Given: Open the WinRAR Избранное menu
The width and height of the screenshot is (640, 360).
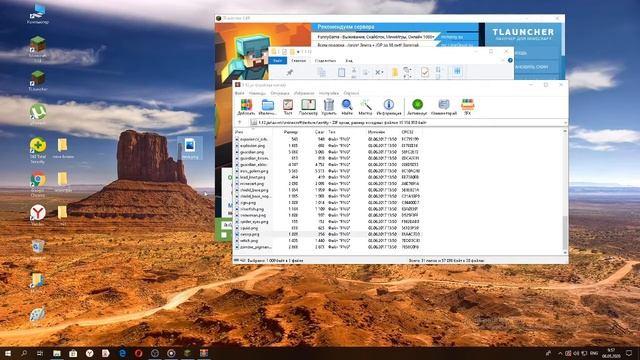Looking at the screenshot, I should pos(304,93).
